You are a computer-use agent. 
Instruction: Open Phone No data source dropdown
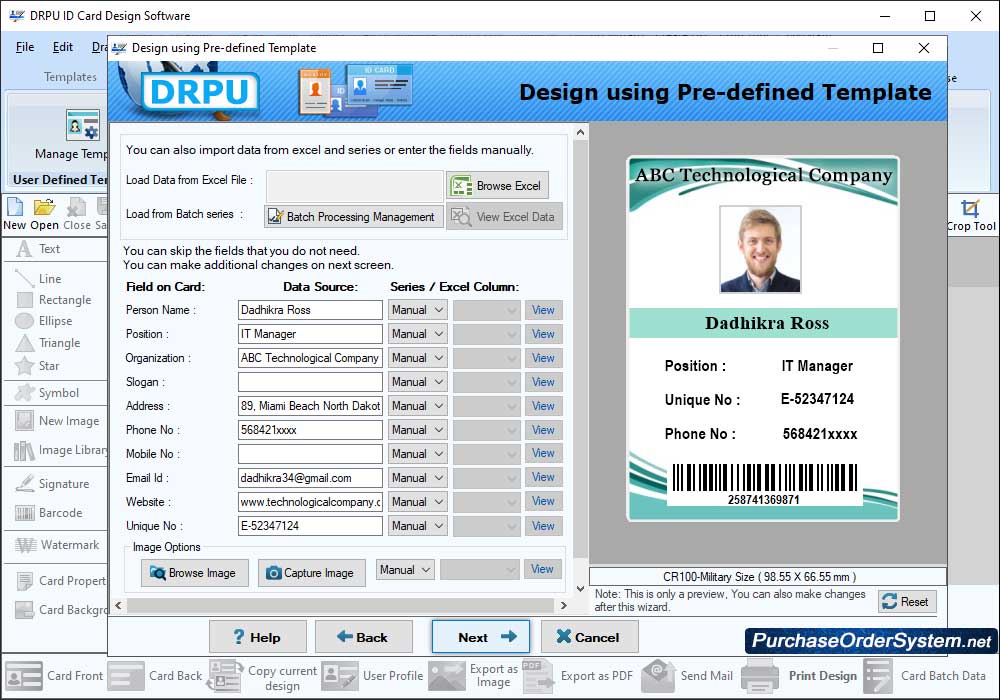[x=417, y=430]
